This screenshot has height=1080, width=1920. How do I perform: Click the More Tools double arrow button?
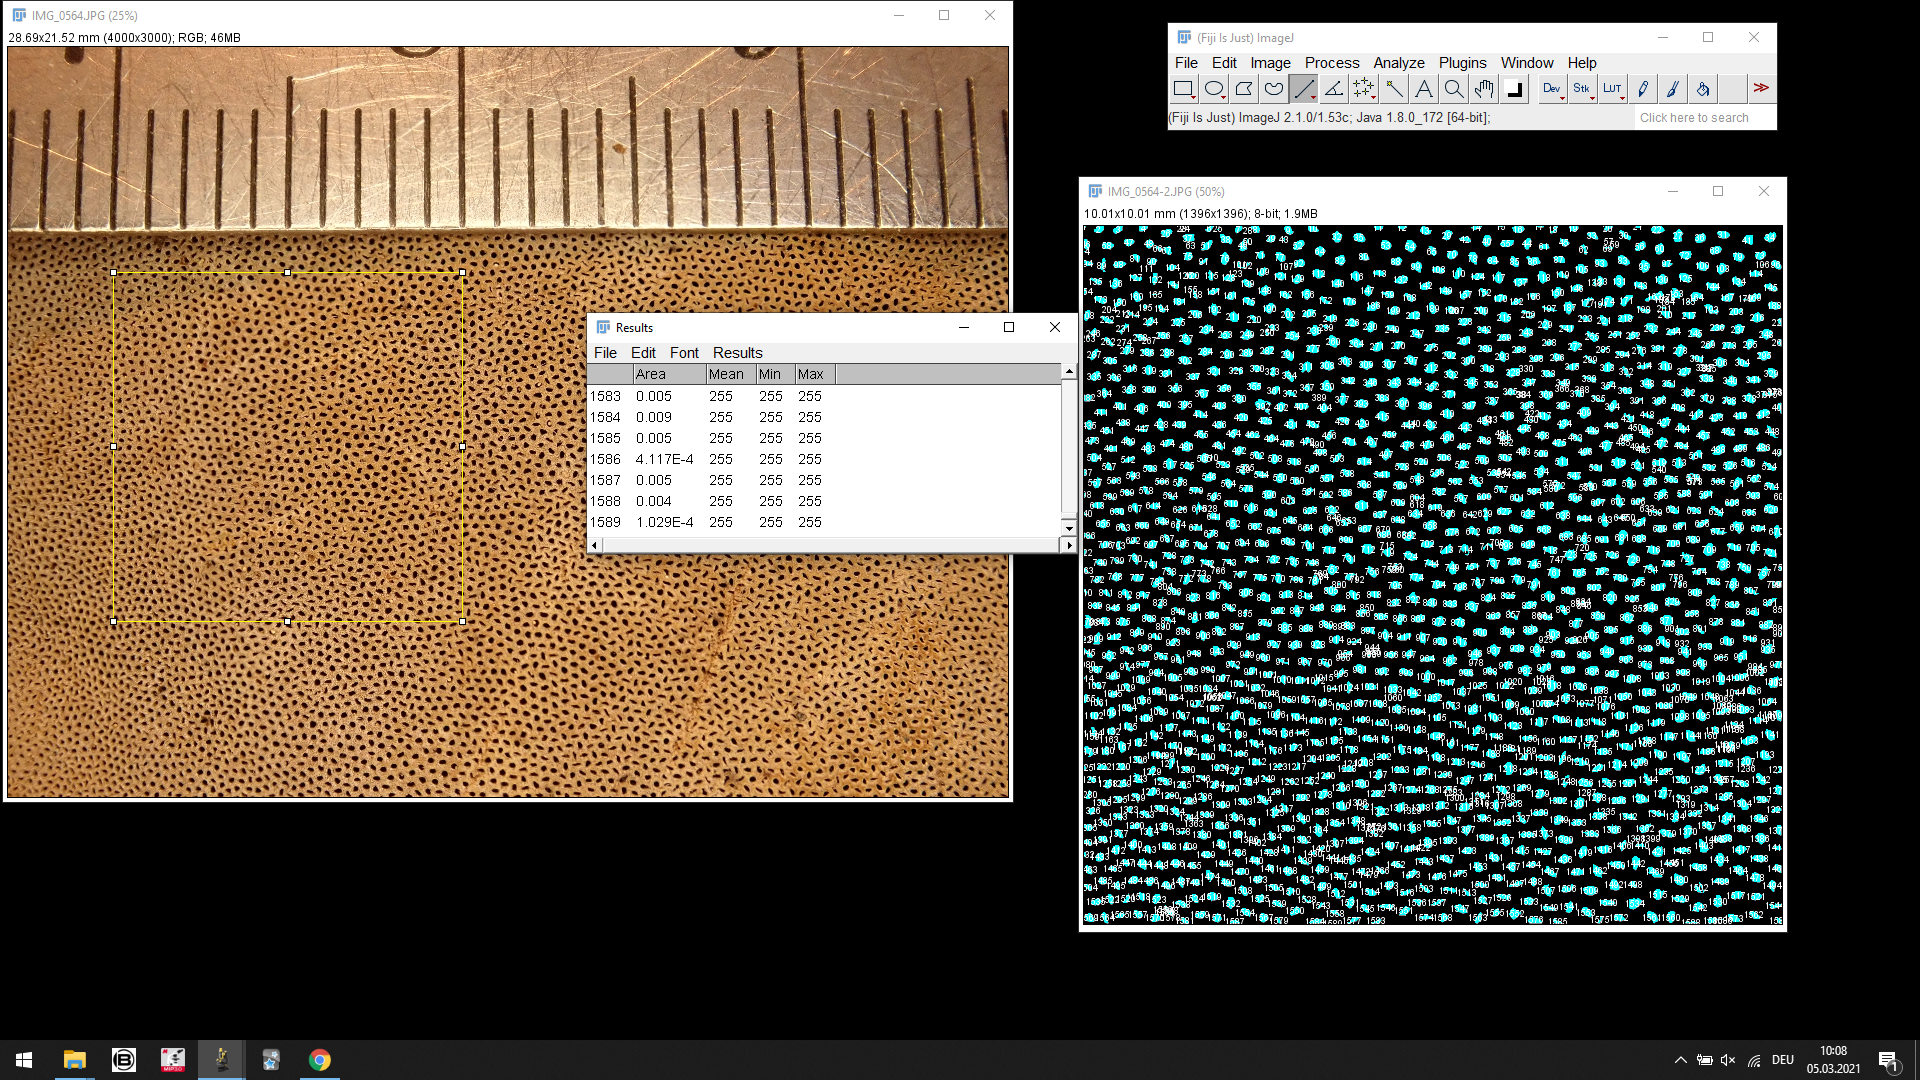pyautogui.click(x=1761, y=89)
